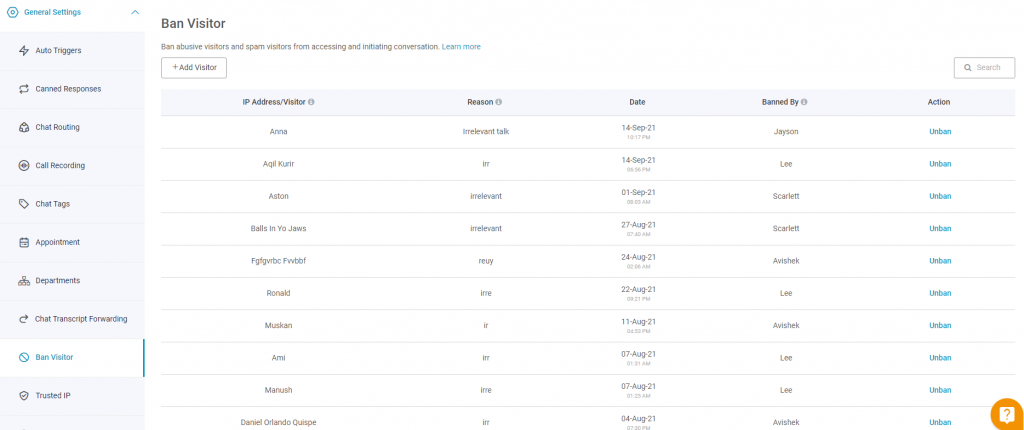Unban visitor Balls In Yo Jaws
This screenshot has width=1024, height=430.
pyautogui.click(x=940, y=229)
